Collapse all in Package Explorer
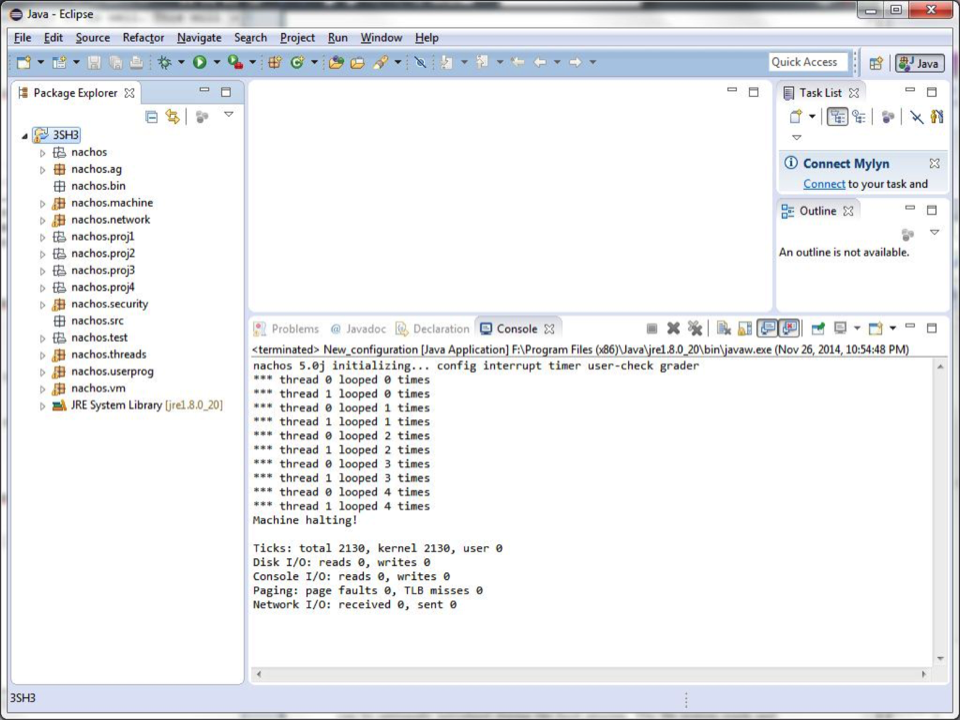The height and width of the screenshot is (720, 960). tap(152, 117)
